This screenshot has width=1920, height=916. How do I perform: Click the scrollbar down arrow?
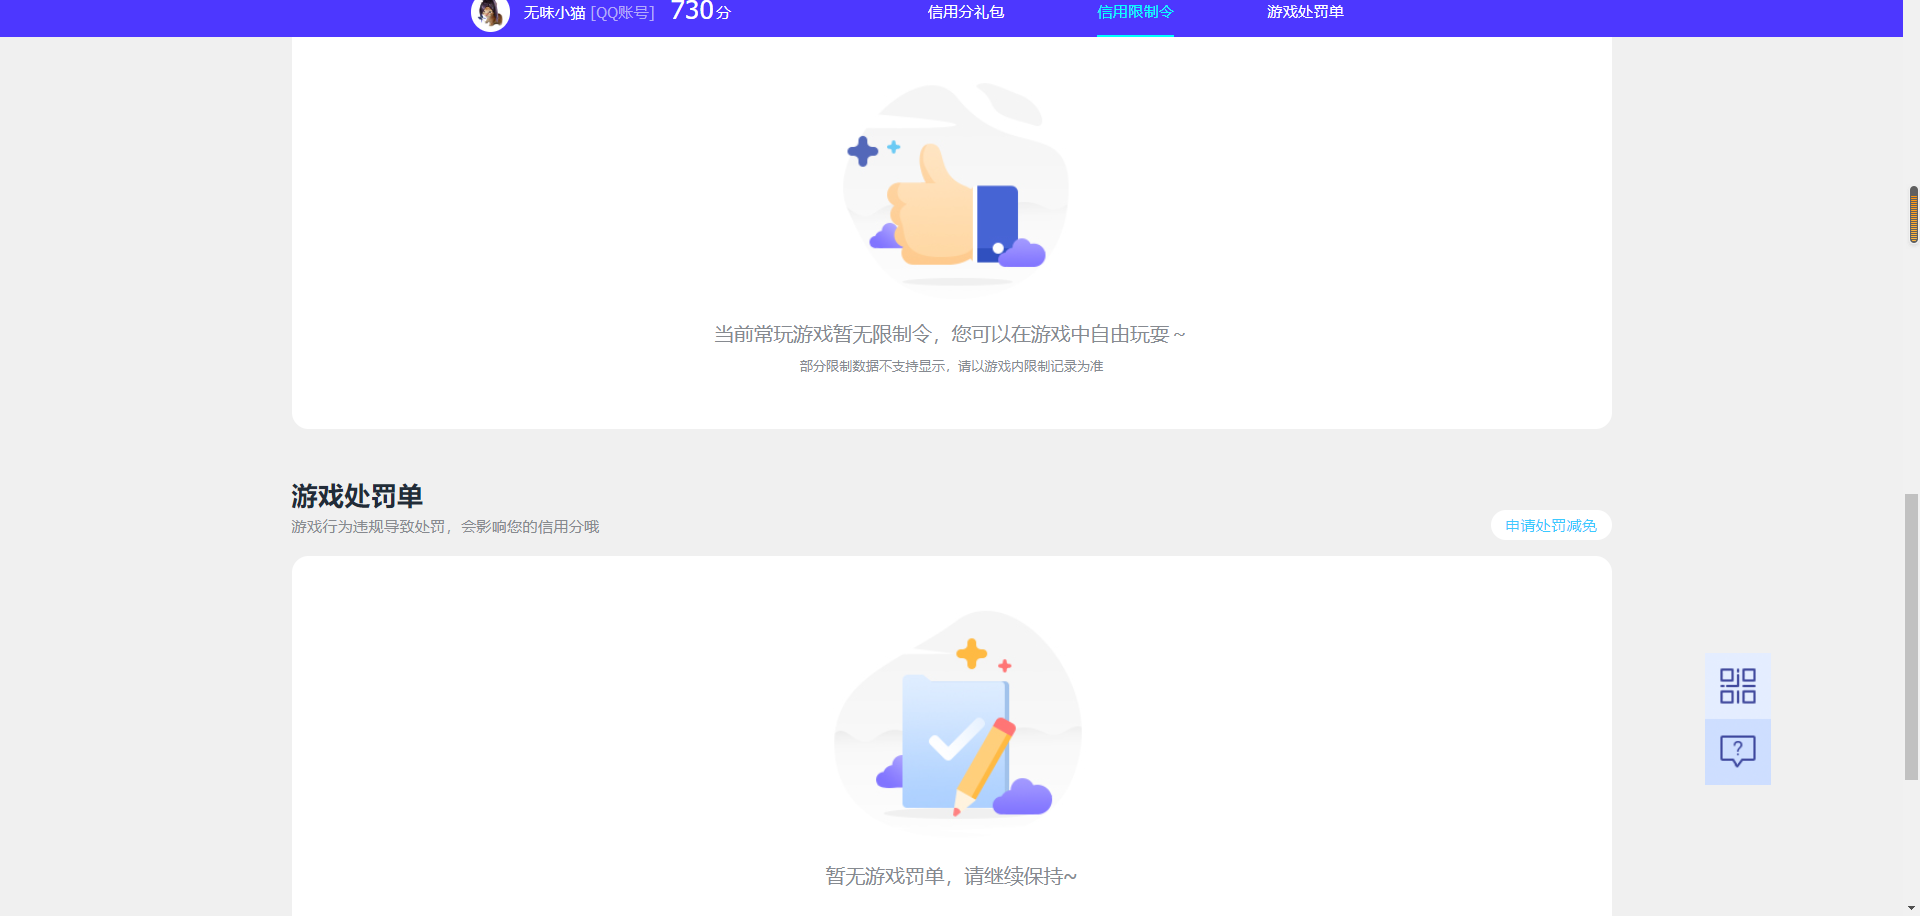[1911, 908]
